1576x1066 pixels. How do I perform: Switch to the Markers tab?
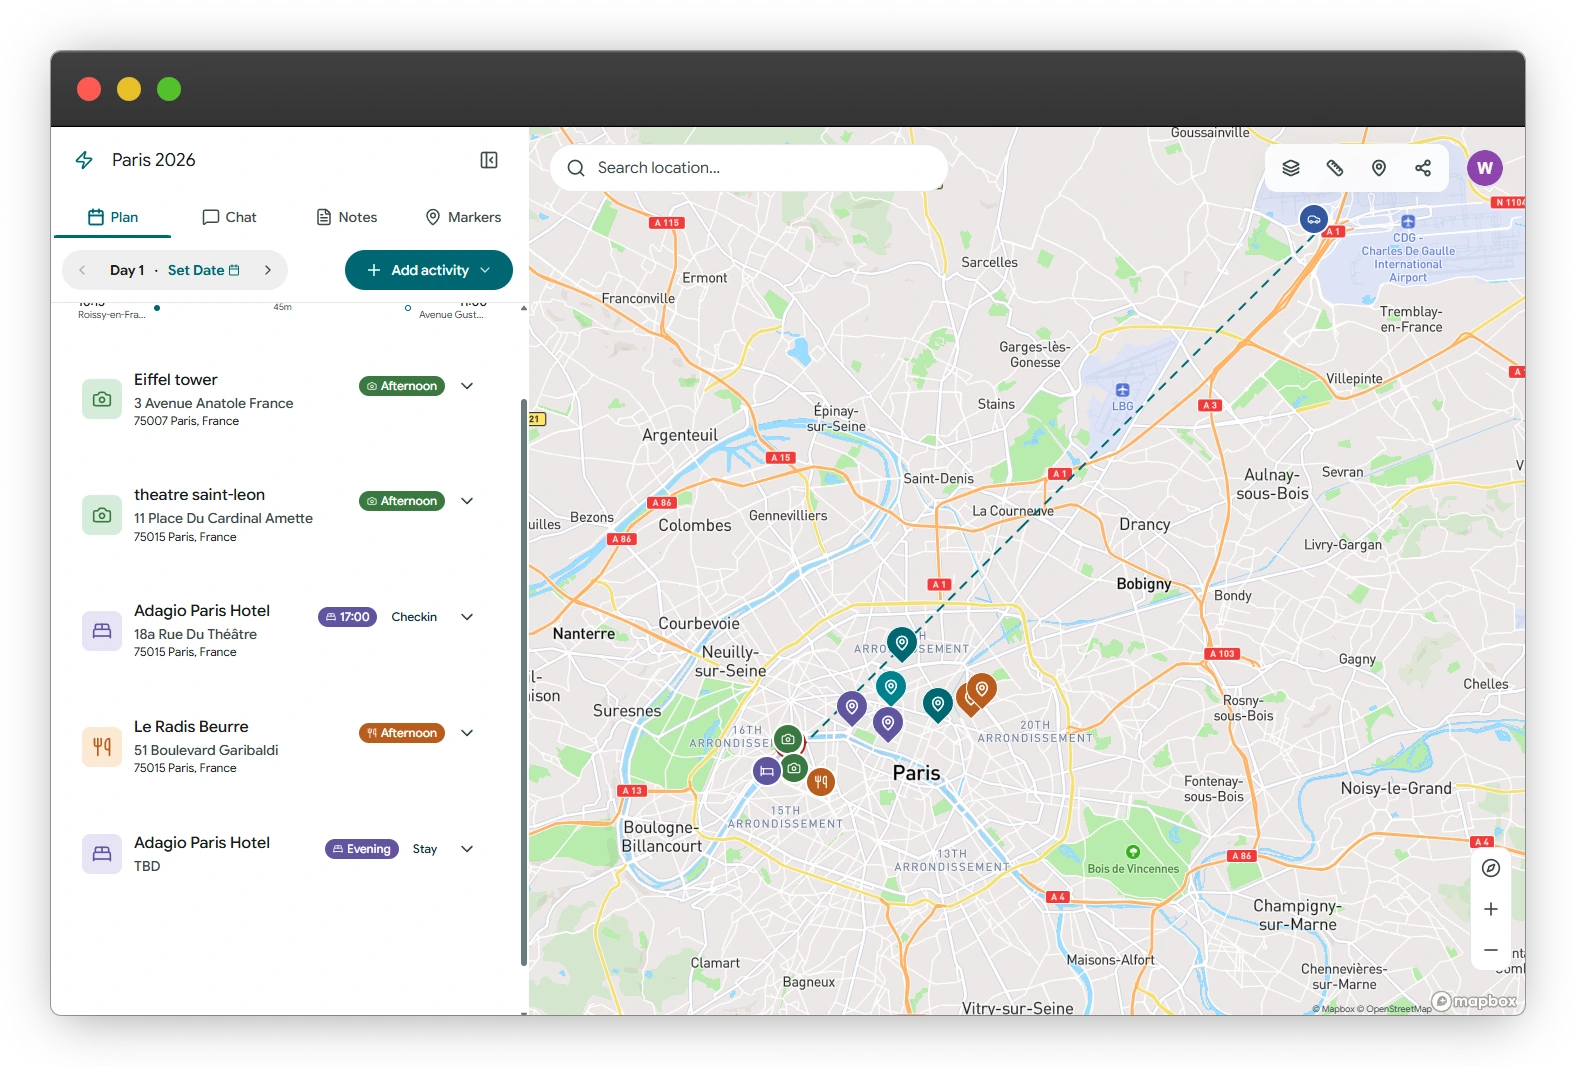[x=463, y=217]
